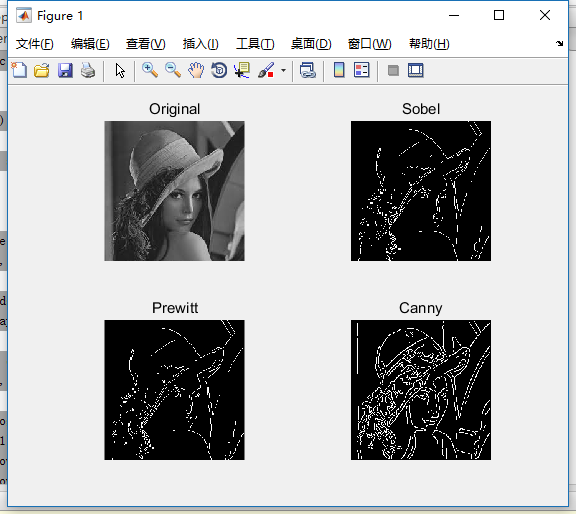Print the figure via printer icon

click(88, 70)
